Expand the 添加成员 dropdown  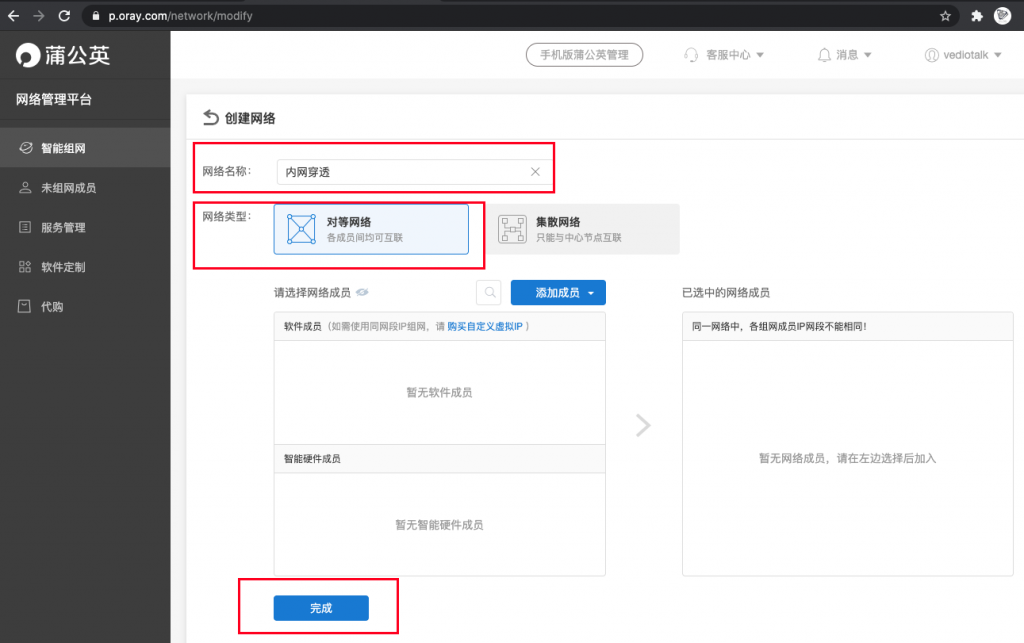pyautogui.click(x=558, y=292)
